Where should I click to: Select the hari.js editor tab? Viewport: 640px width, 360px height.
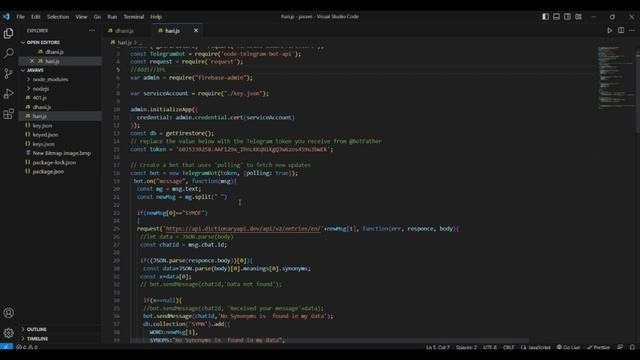point(177,31)
